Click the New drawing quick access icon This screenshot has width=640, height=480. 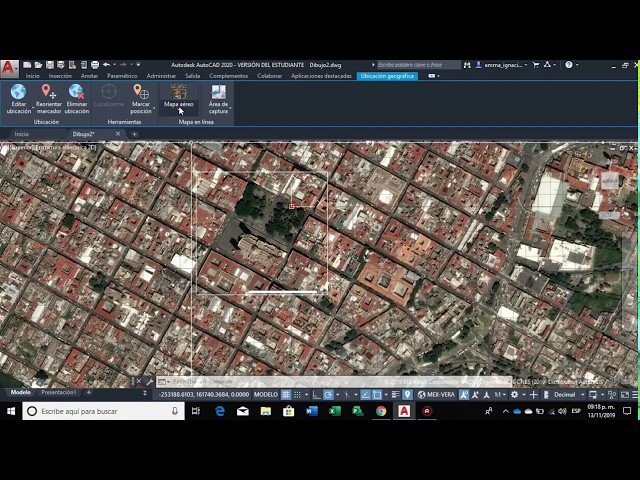click(x=27, y=65)
